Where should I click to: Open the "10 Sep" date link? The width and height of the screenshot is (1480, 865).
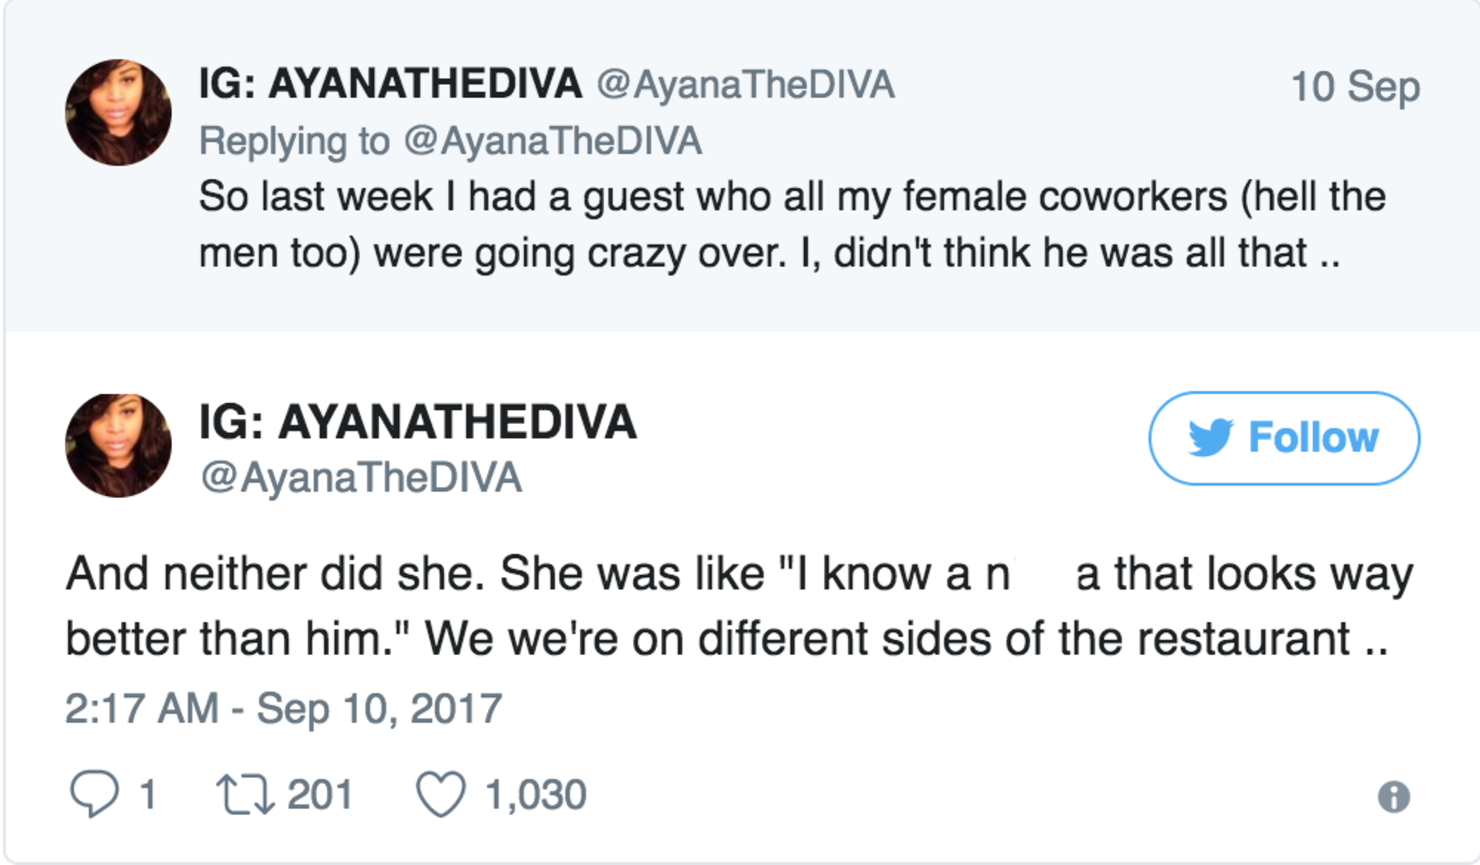[x=1354, y=87]
